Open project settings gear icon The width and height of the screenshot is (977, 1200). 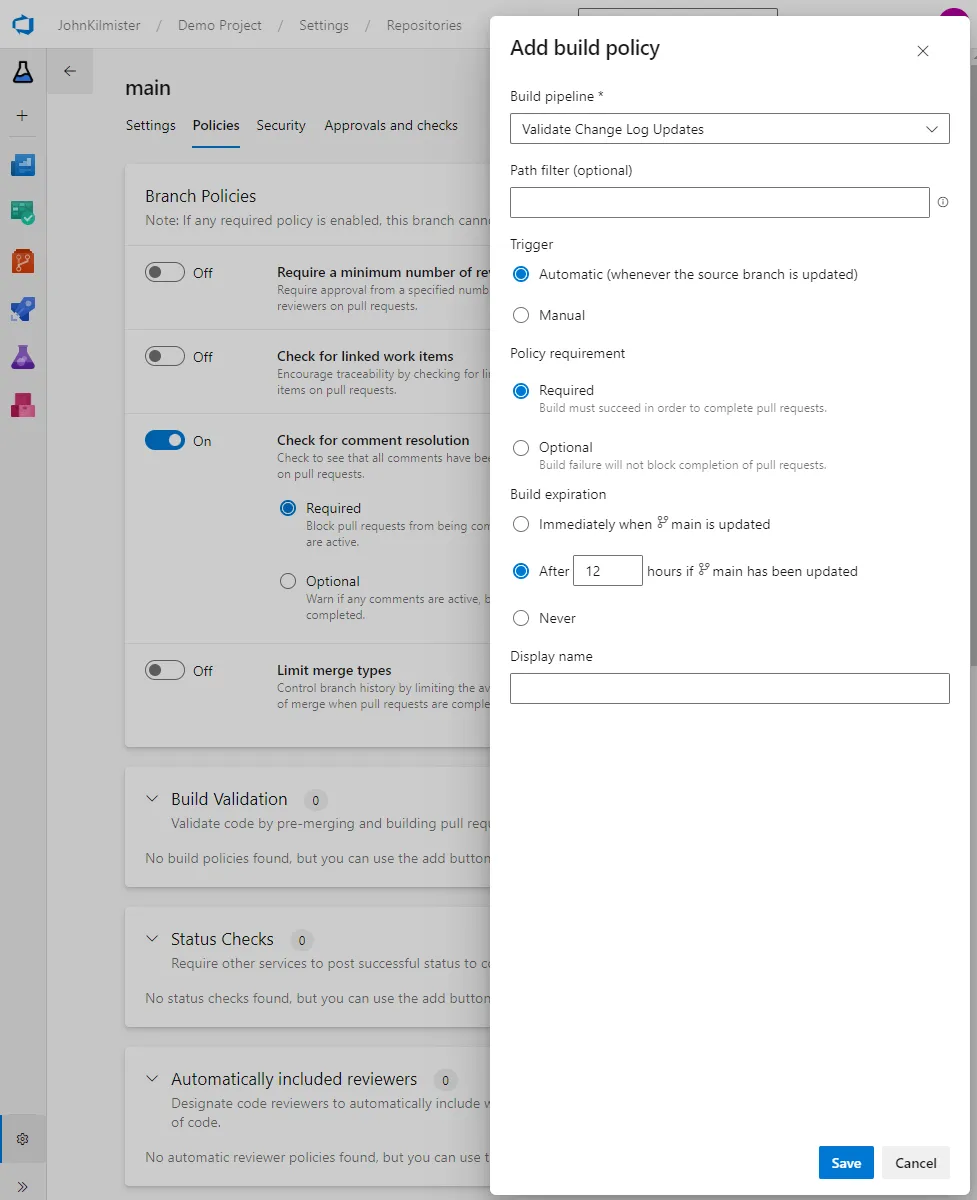point(22,1139)
